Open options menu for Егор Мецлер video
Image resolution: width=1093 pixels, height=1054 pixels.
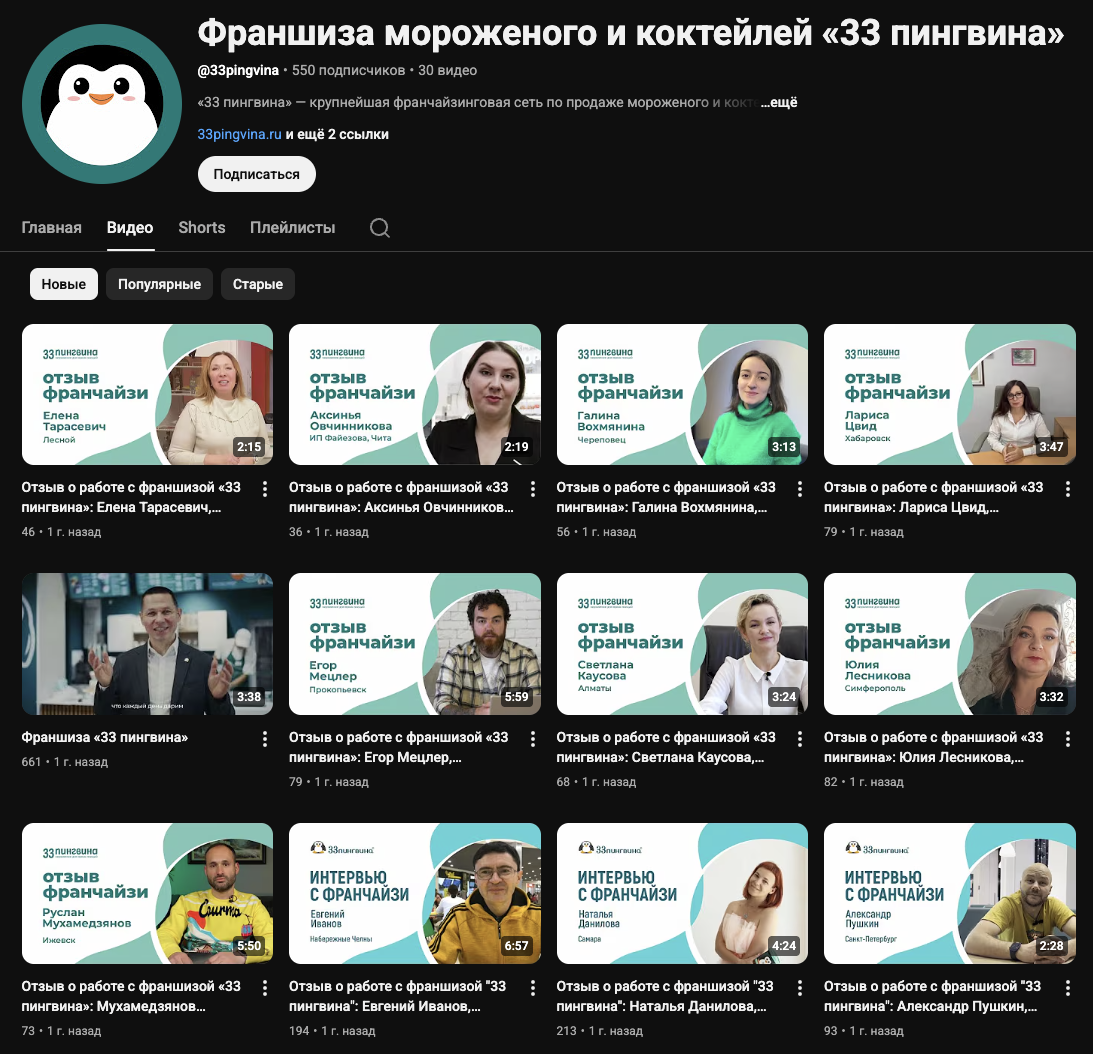click(533, 739)
